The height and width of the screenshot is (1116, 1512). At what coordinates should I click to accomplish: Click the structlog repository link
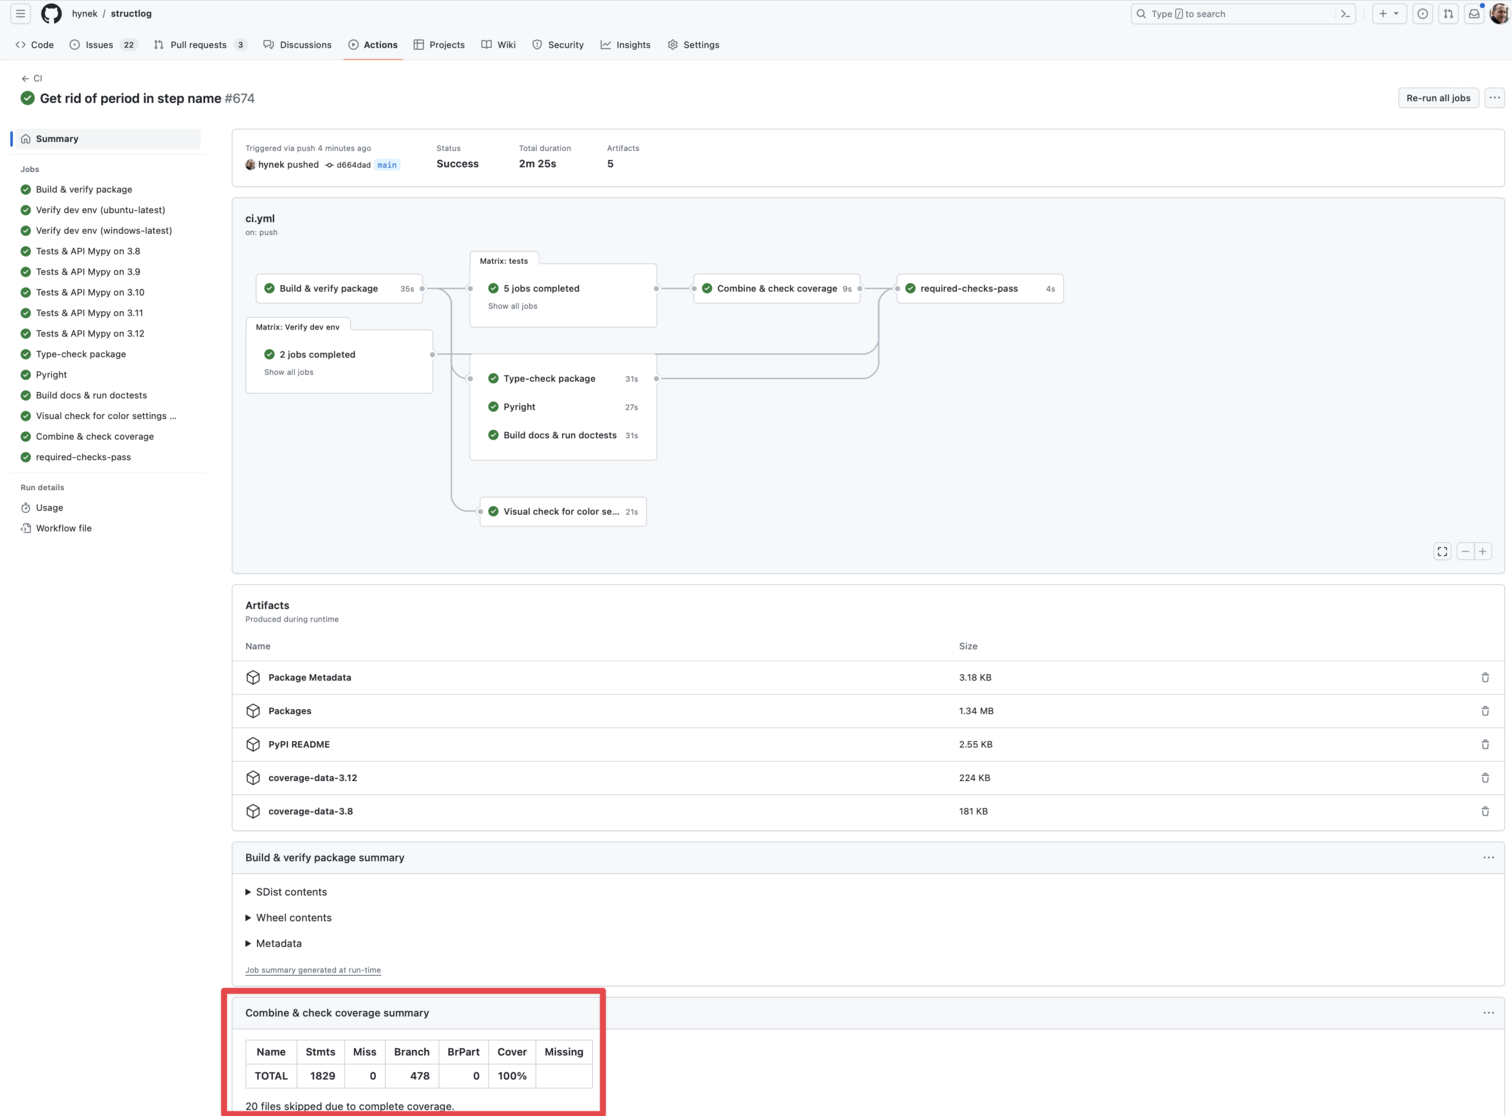tap(131, 14)
